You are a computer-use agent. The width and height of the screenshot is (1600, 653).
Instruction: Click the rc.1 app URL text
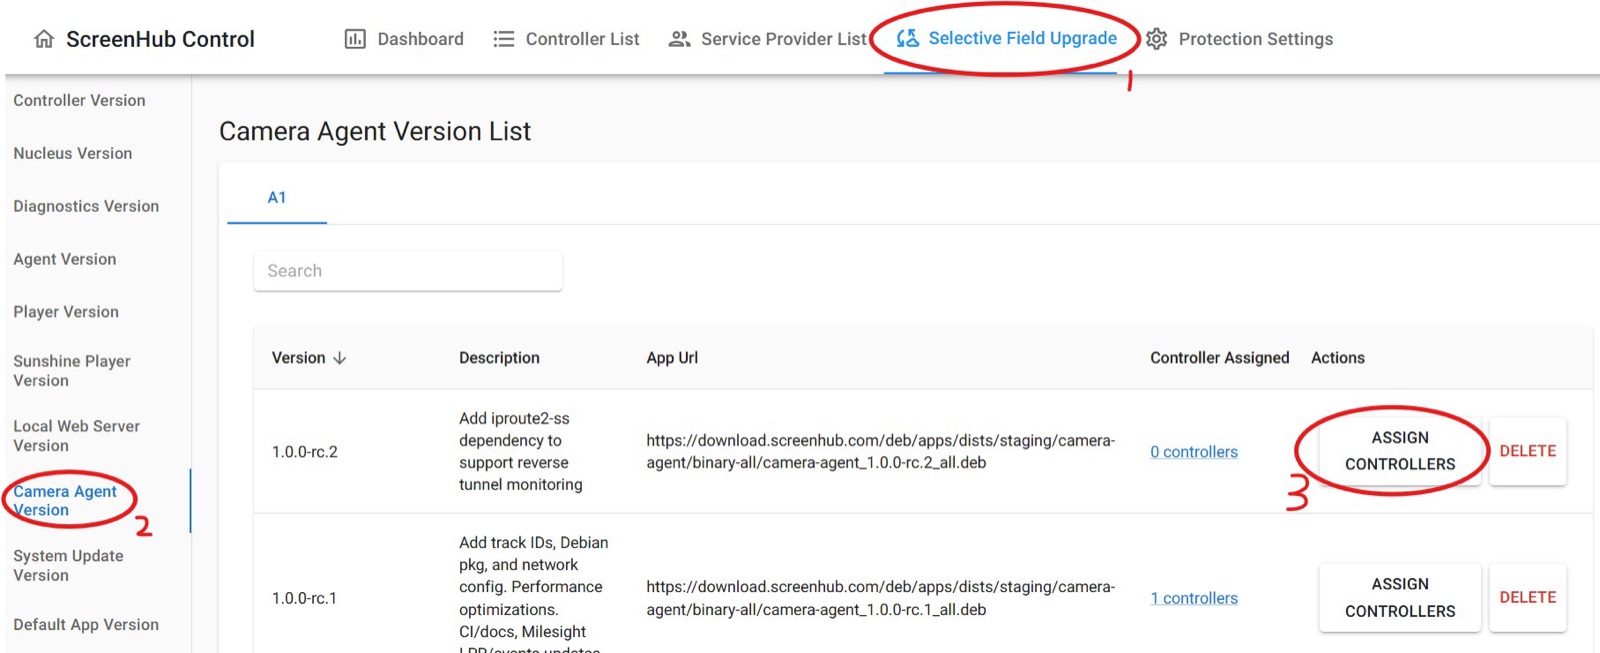pyautogui.click(x=881, y=598)
